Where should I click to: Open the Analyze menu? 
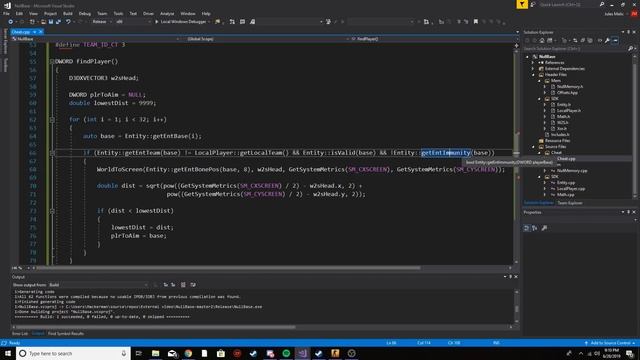(167, 13)
